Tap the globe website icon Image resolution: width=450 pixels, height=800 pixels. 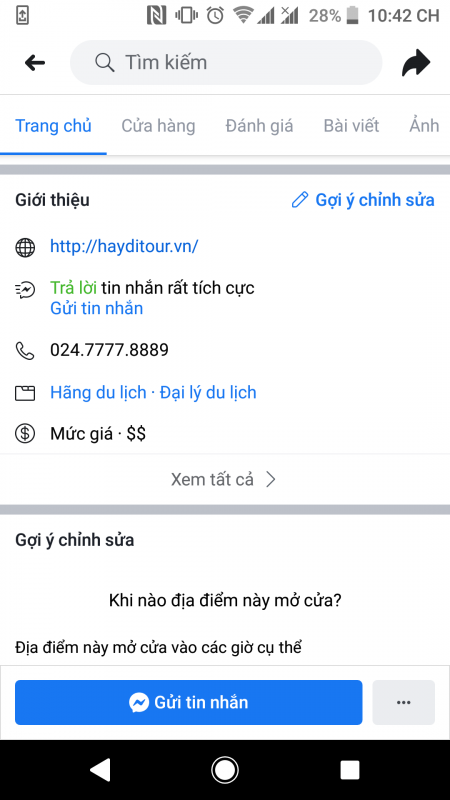[25, 247]
